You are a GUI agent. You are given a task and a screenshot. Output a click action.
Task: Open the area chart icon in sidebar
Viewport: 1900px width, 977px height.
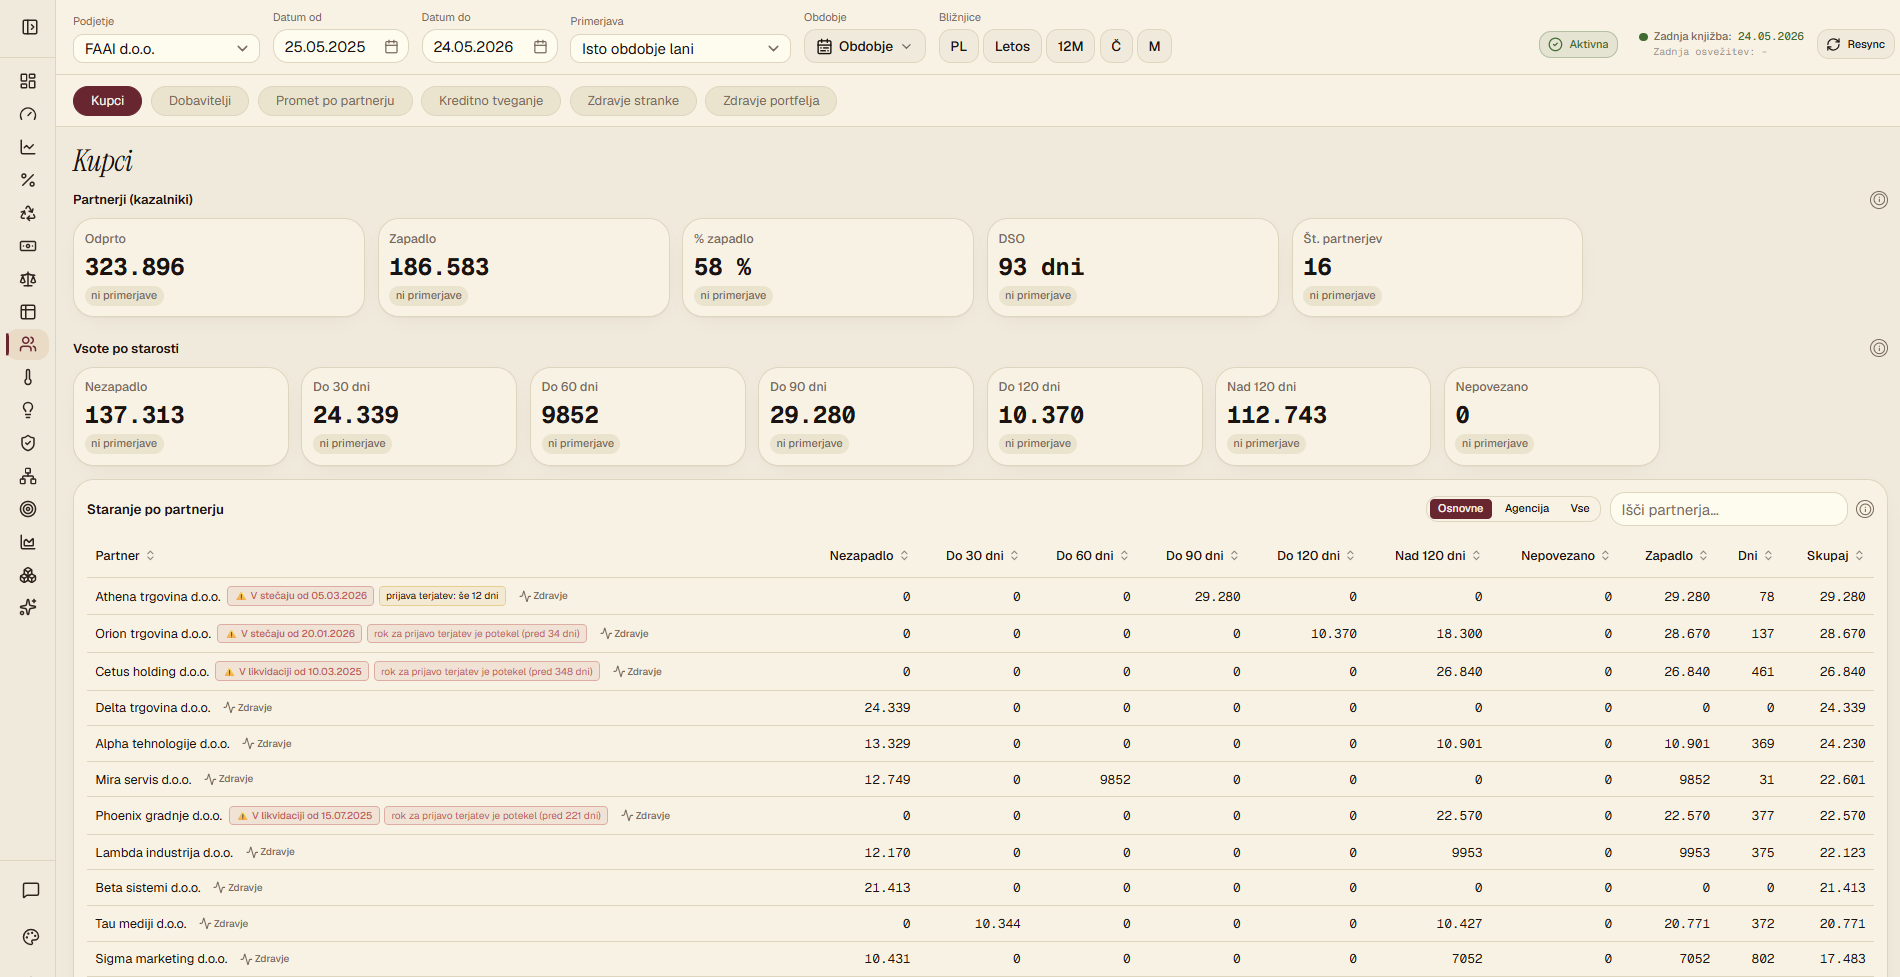[x=28, y=542]
